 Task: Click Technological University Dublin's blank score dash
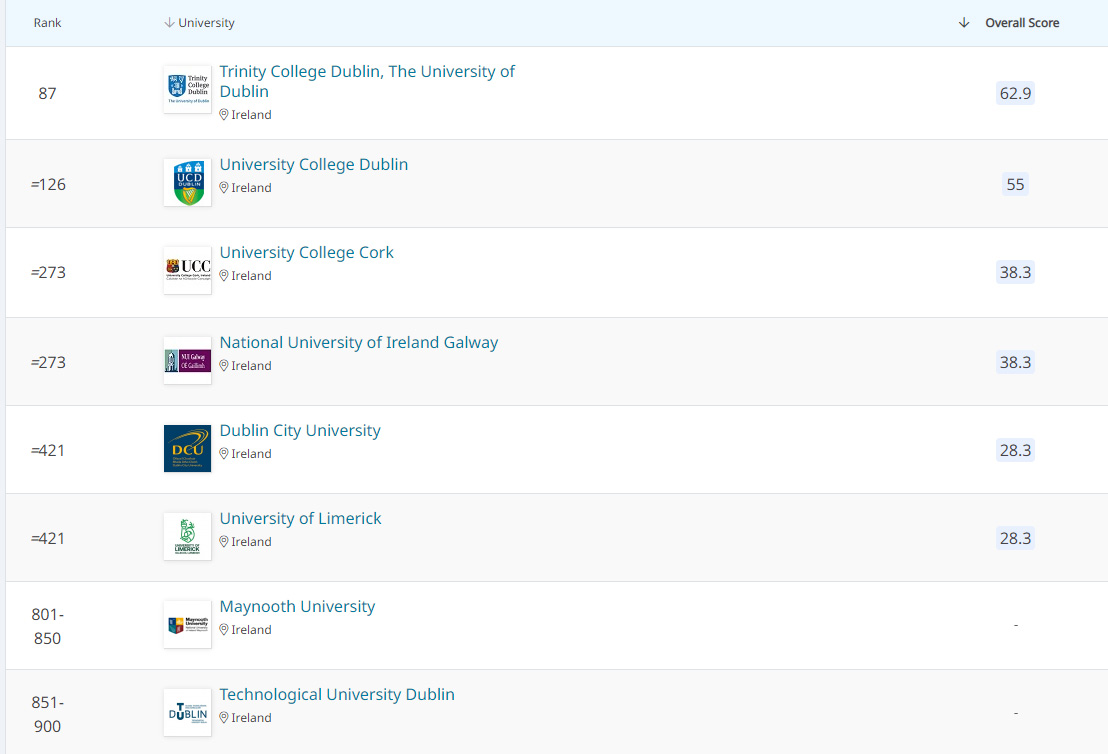pos(1016,713)
